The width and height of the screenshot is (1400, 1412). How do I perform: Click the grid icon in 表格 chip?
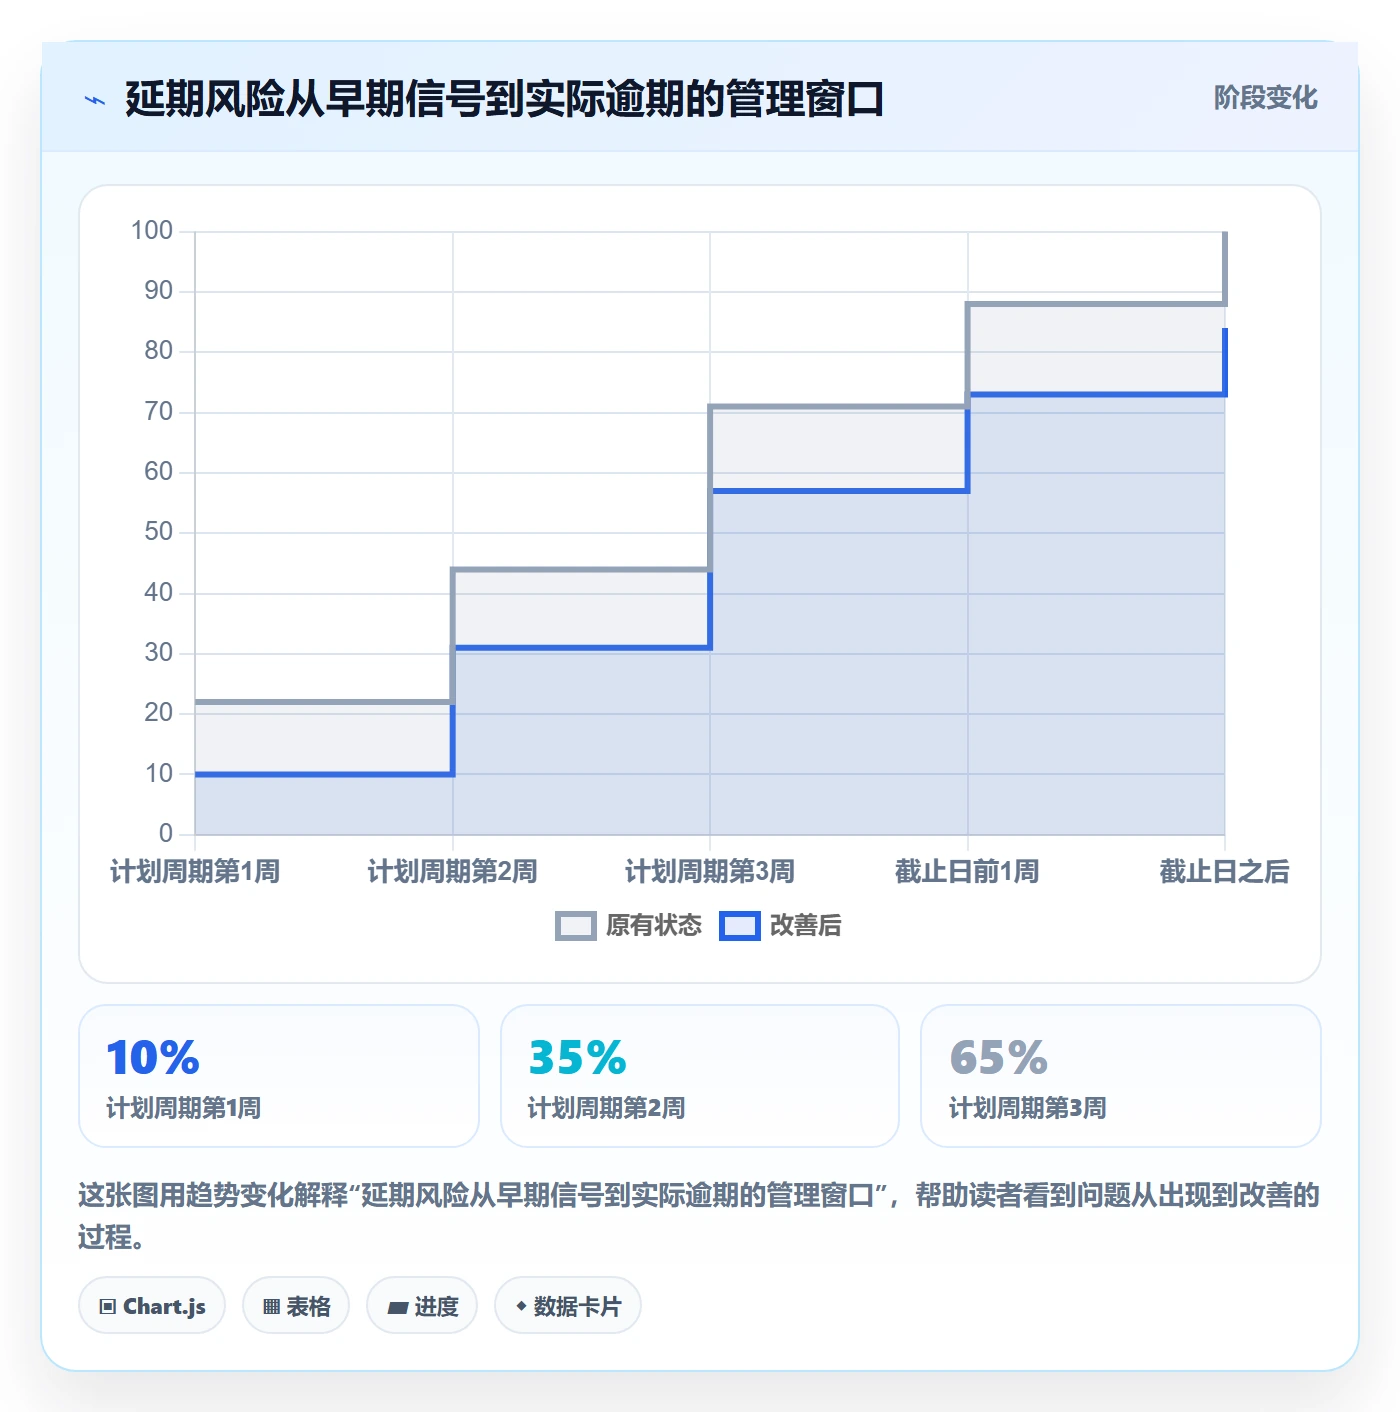271,1306
